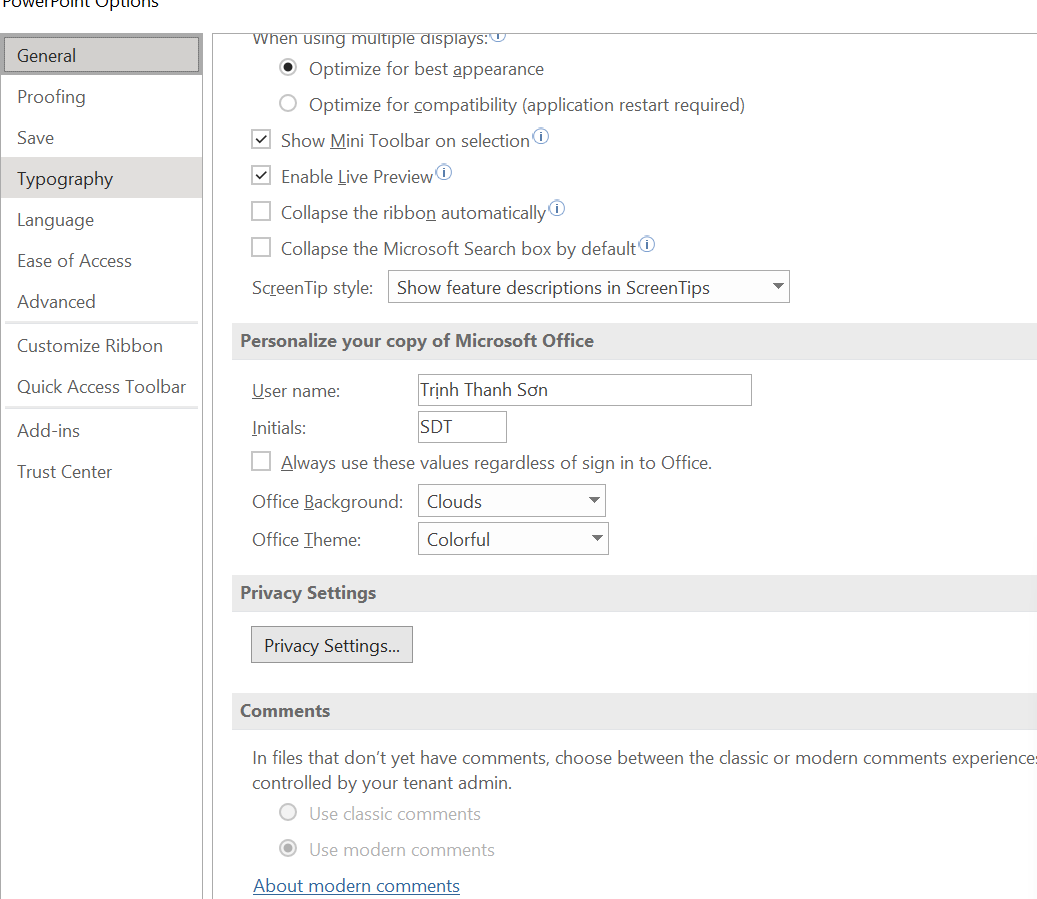Open the Advanced category
This screenshot has height=899, width=1037.
pyautogui.click(x=102, y=302)
